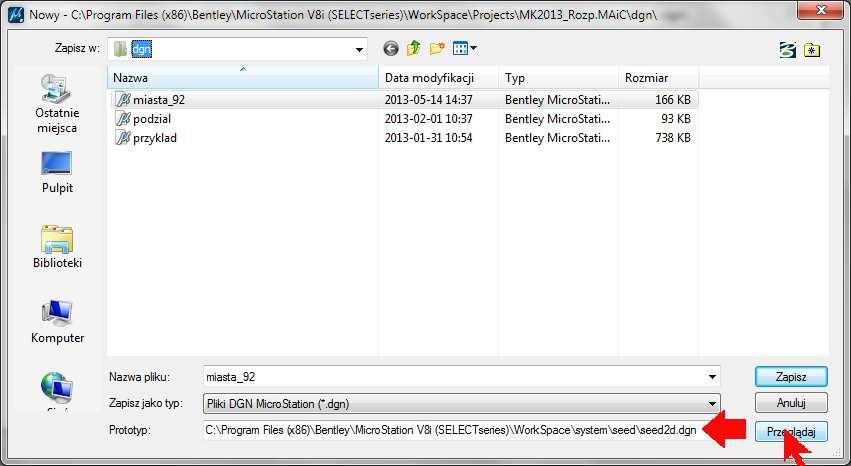The image size is (851, 466).
Task: Open the starred folder favorites icon
Action: (812, 50)
